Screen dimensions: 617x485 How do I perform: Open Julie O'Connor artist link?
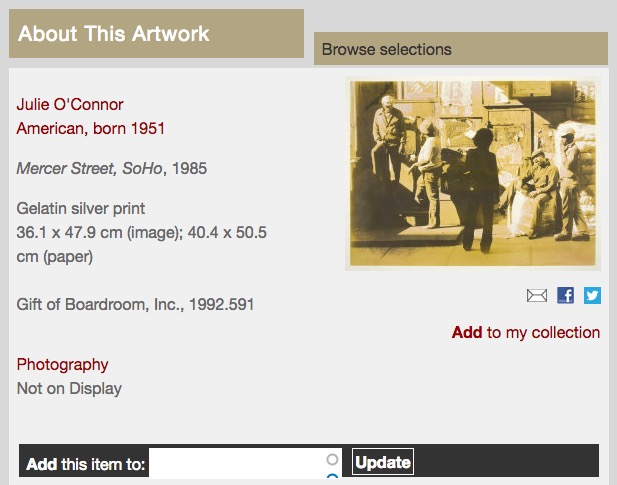tap(70, 105)
